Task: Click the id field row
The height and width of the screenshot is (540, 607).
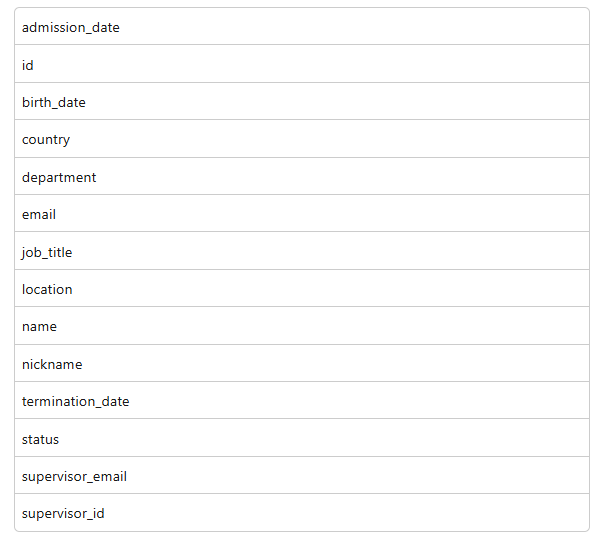Action: 302,64
